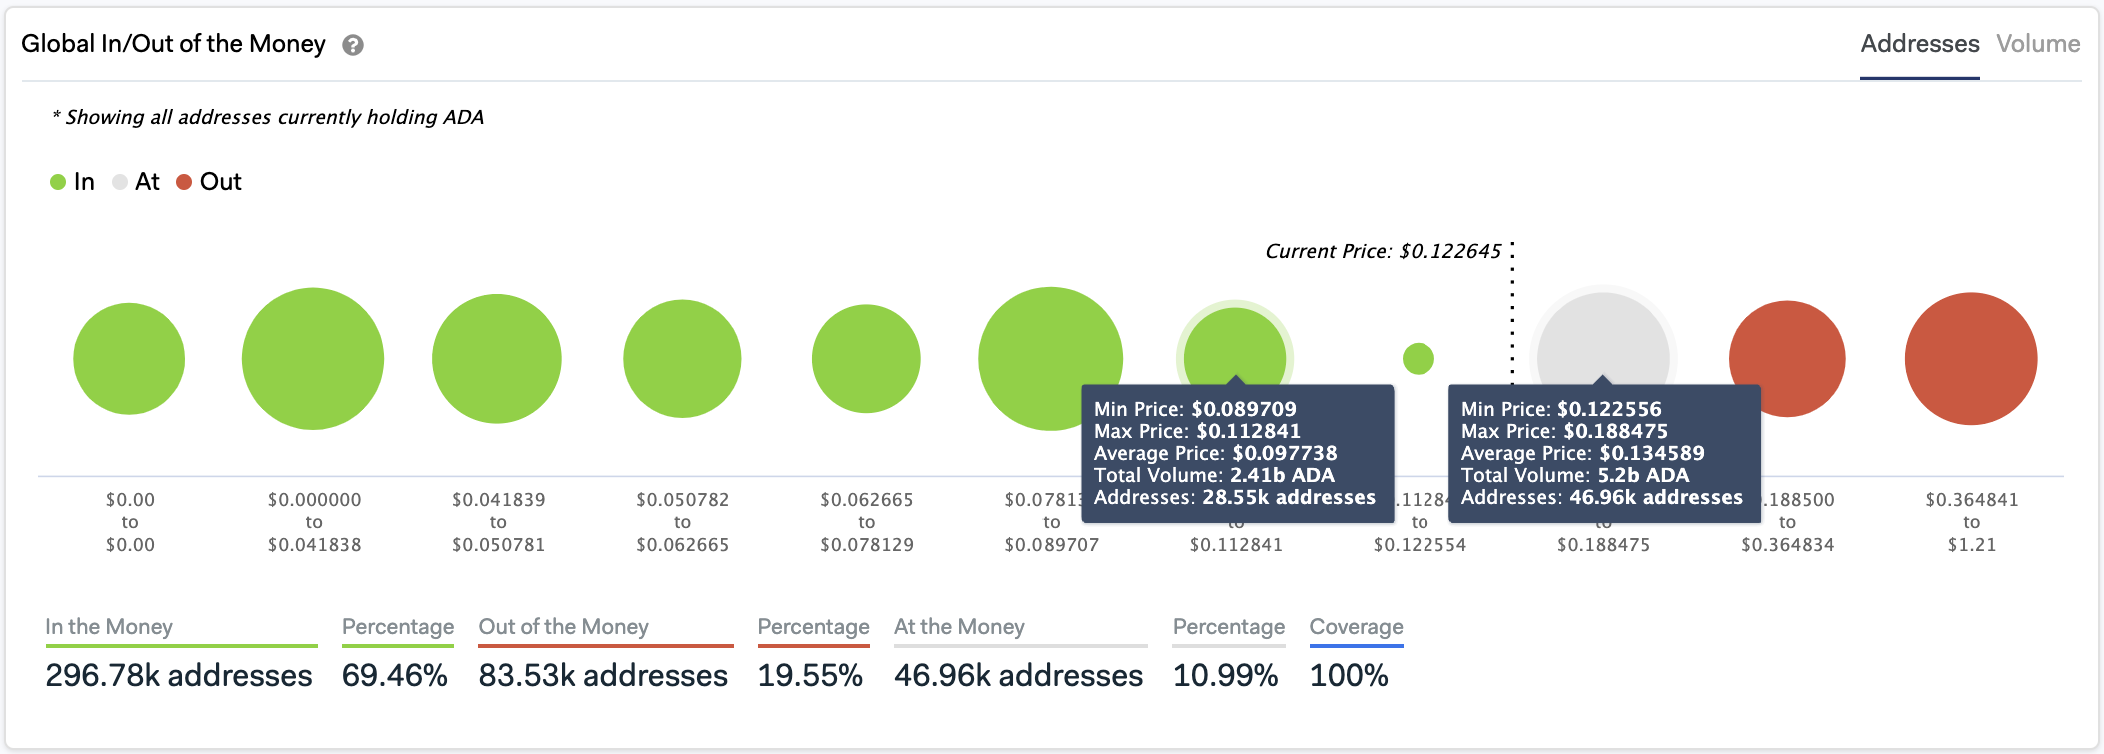Click the At the Money heading
This screenshot has width=2104, height=754.
[960, 627]
